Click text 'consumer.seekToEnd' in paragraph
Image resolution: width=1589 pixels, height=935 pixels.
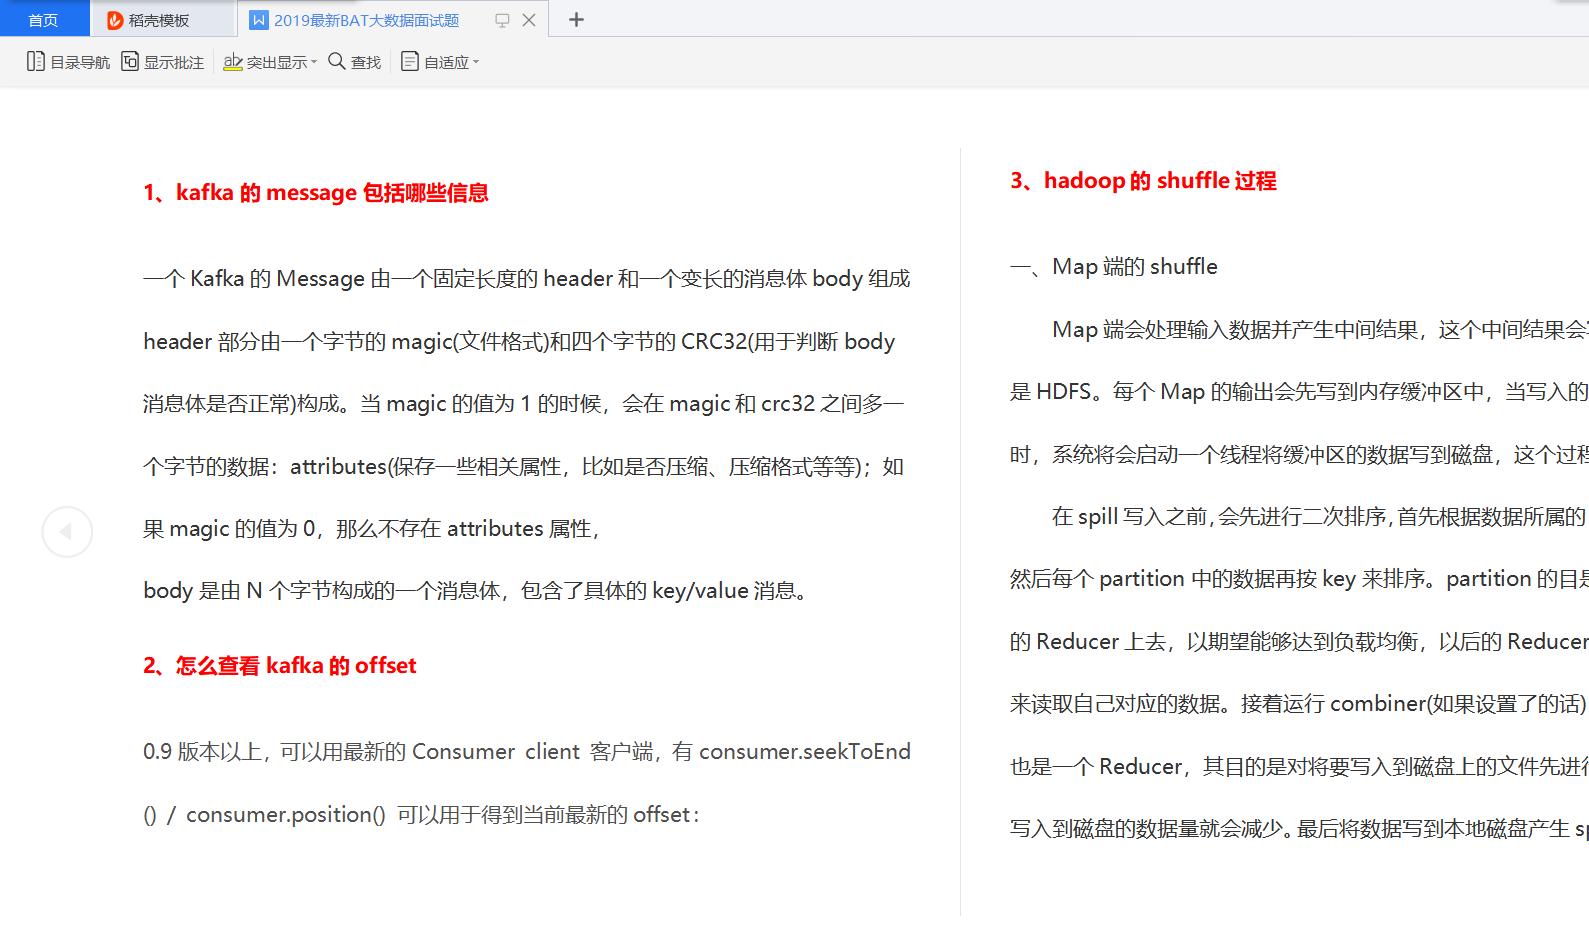805,752
